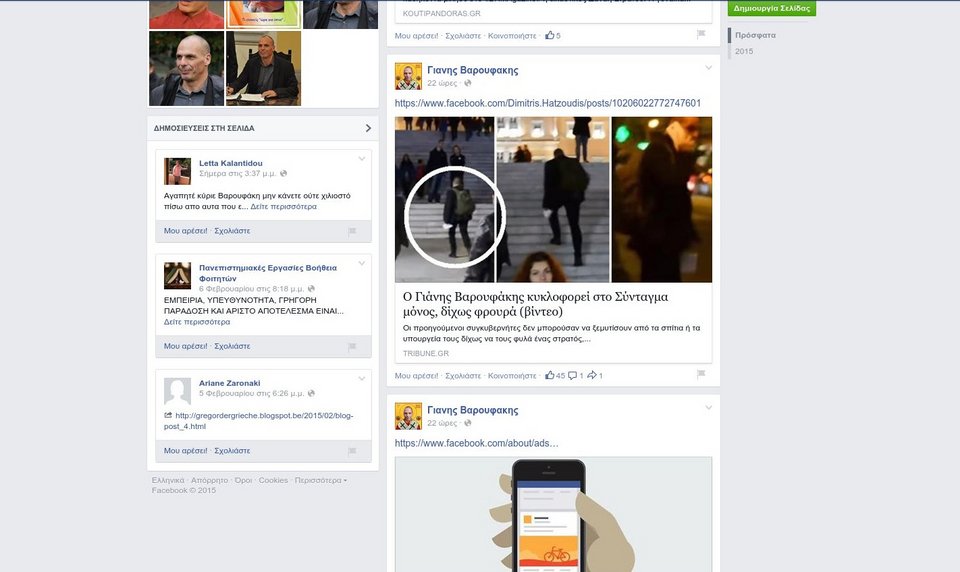Click Κοινοποιήστε on Syntagma post
Image resolution: width=960 pixels, height=572 pixels.
(512, 375)
